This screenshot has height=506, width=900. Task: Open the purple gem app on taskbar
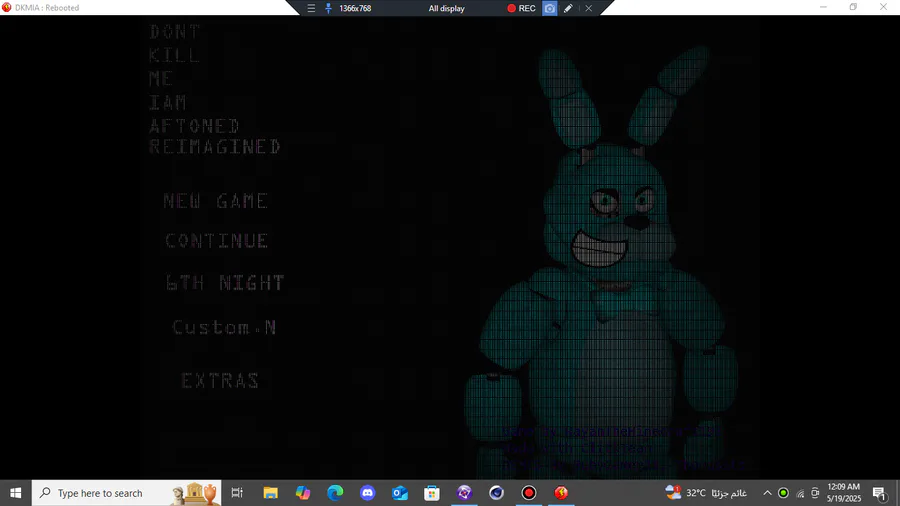click(x=464, y=493)
